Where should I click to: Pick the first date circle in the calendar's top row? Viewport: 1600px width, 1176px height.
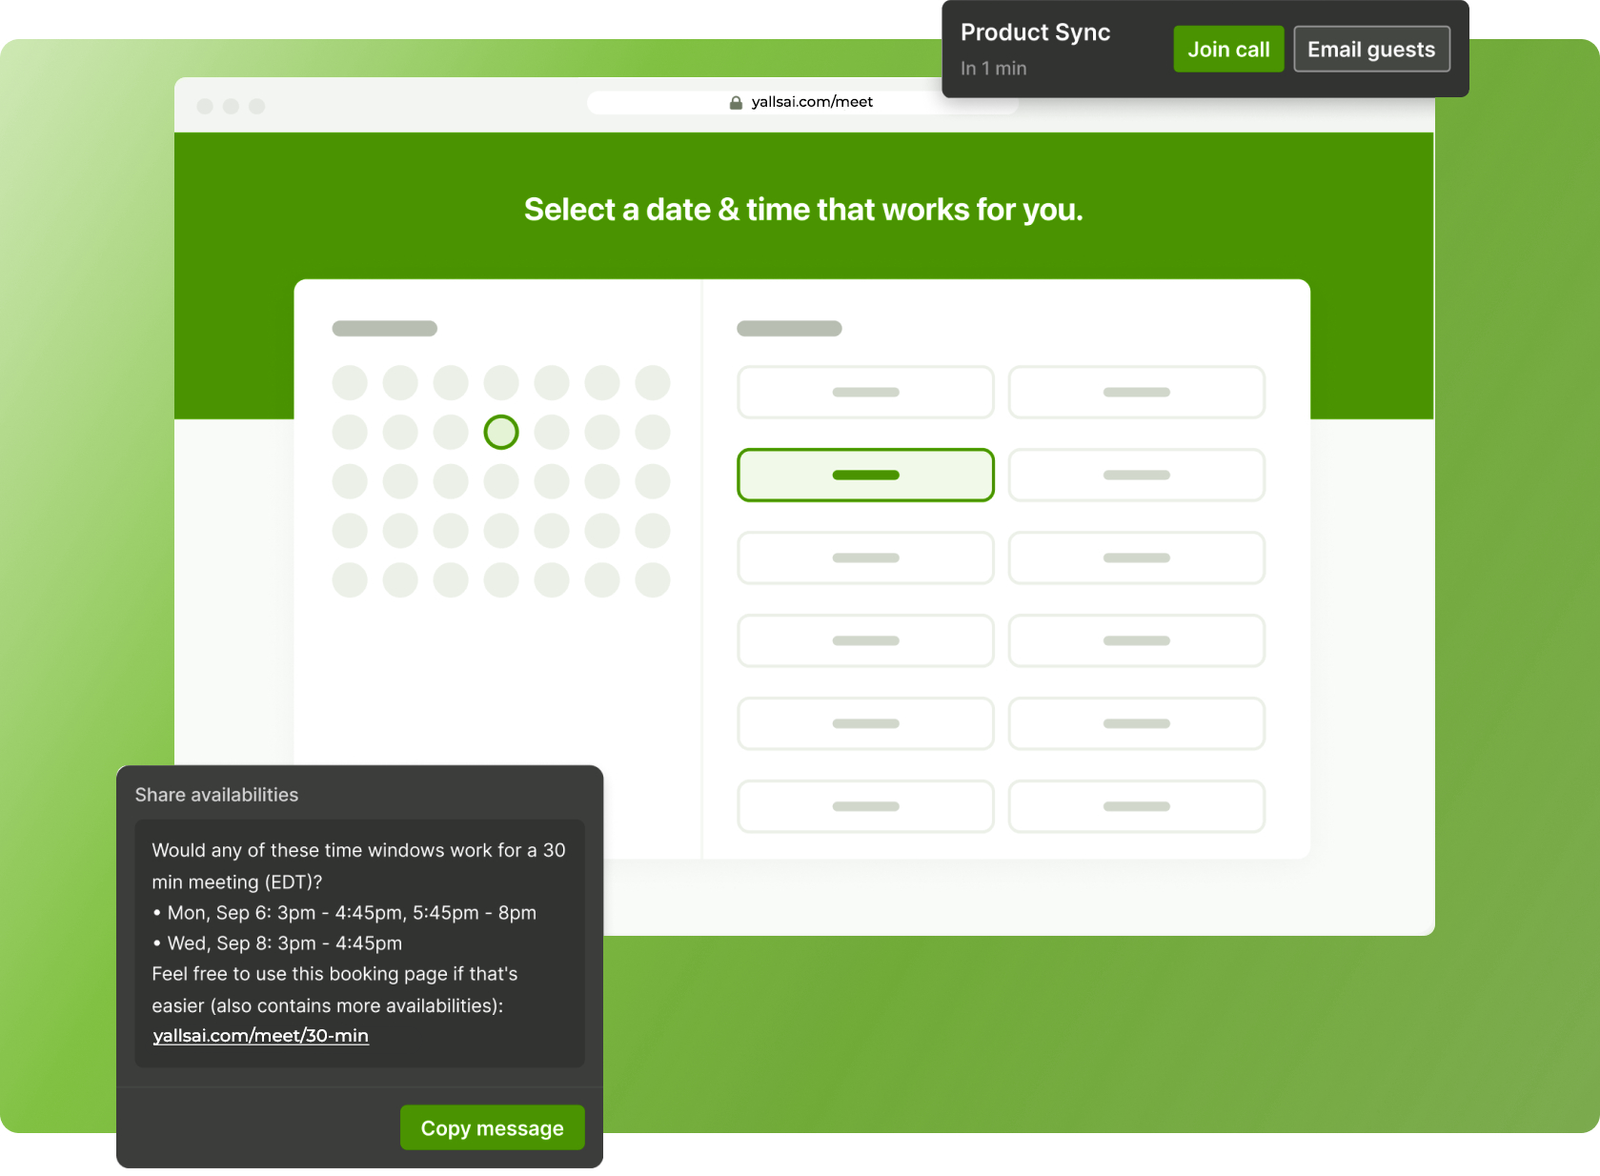coord(350,383)
